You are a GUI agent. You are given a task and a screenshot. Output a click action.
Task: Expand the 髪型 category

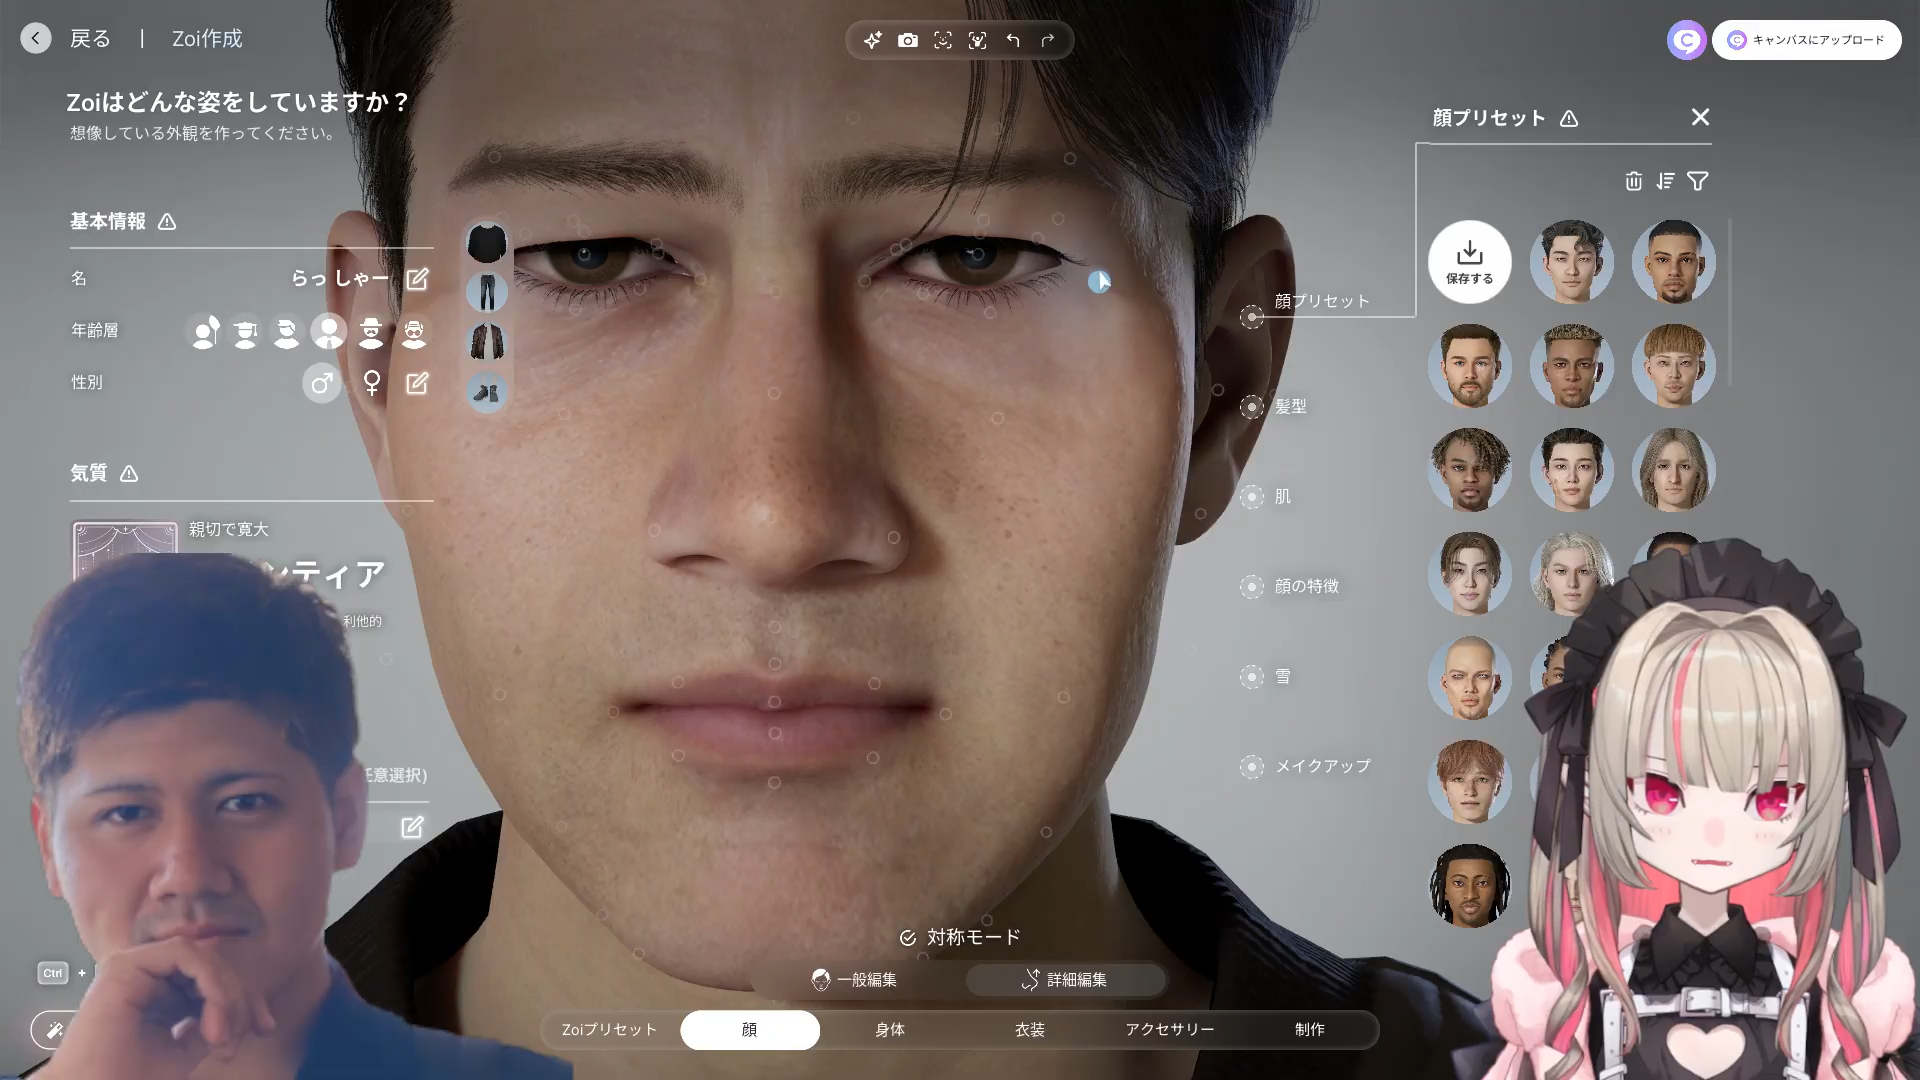tap(1252, 407)
